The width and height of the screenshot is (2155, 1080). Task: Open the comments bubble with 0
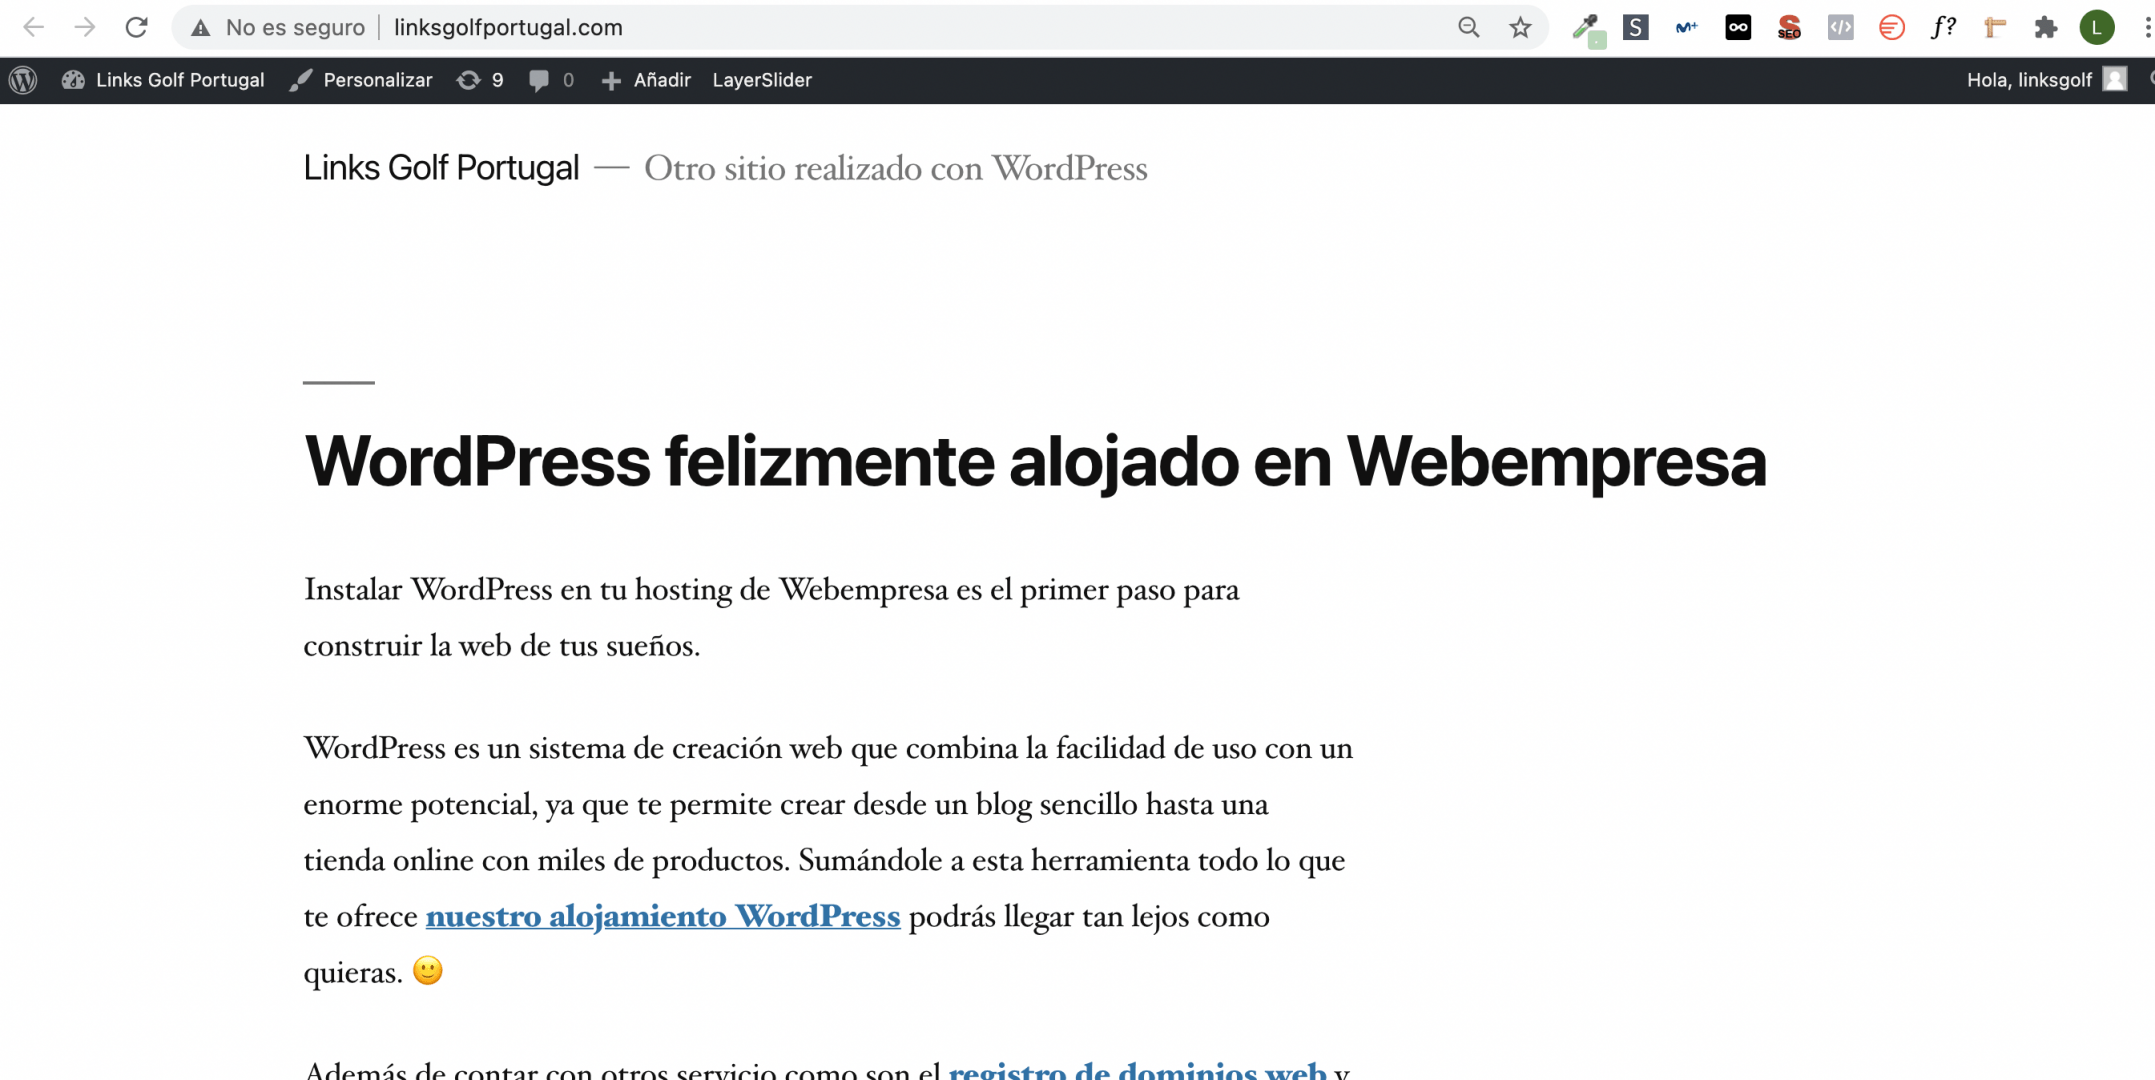click(x=551, y=80)
